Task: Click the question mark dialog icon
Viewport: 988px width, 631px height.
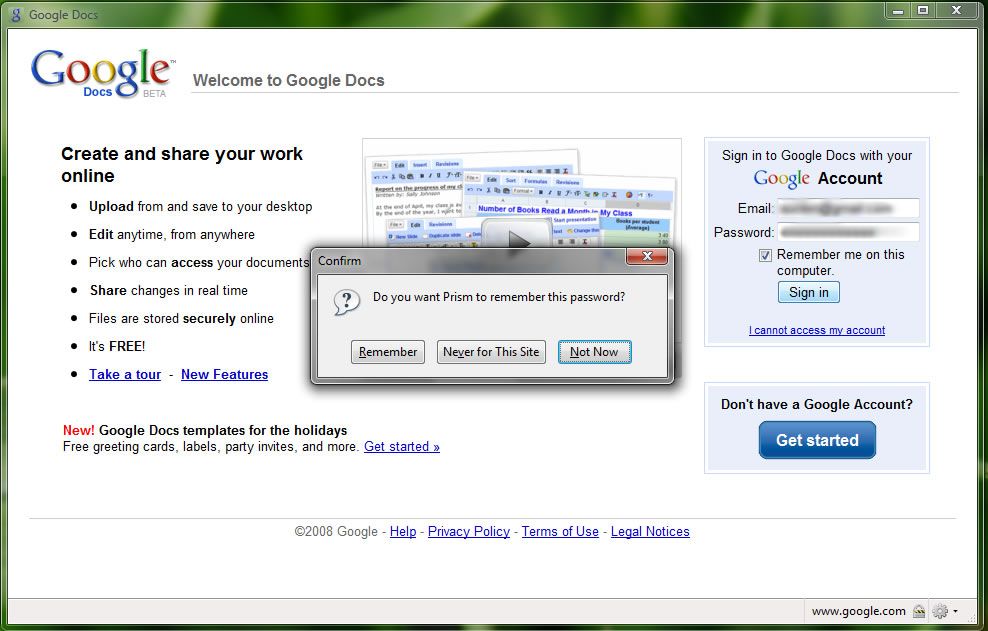Action: 347,302
